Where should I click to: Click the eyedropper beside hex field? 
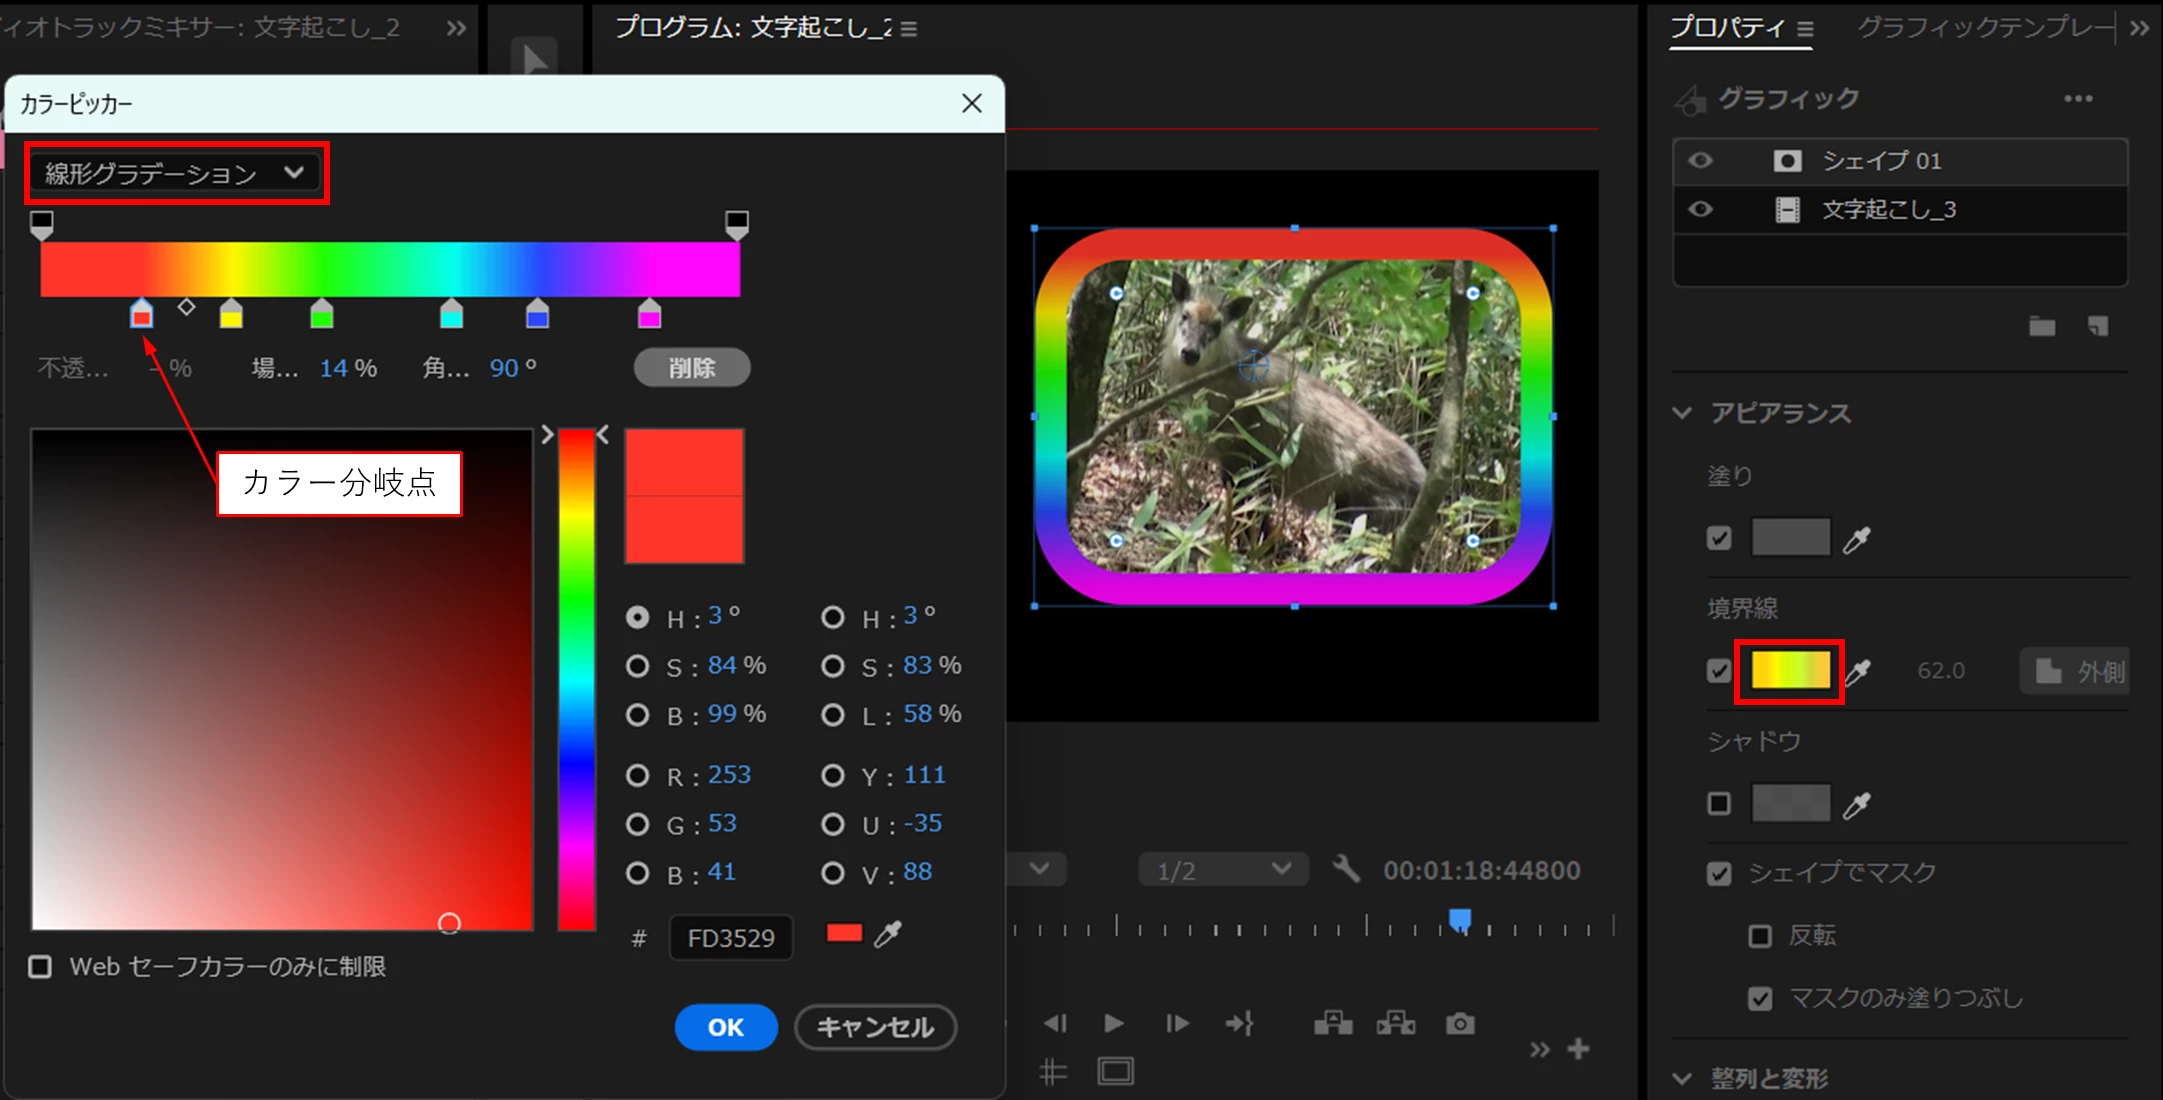(888, 934)
